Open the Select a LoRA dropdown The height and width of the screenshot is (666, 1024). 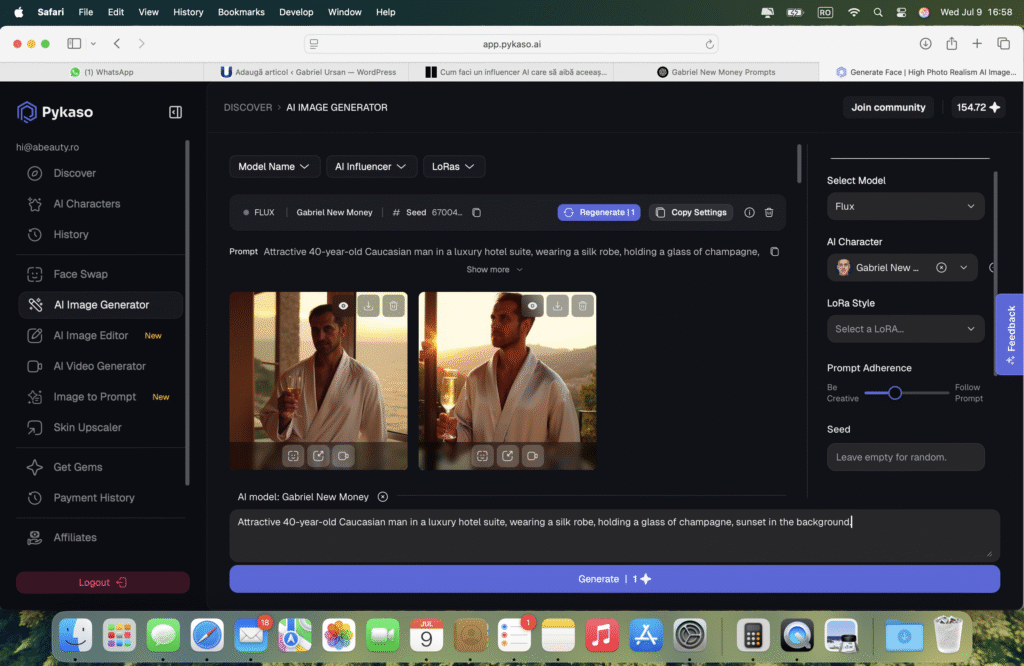tap(905, 329)
